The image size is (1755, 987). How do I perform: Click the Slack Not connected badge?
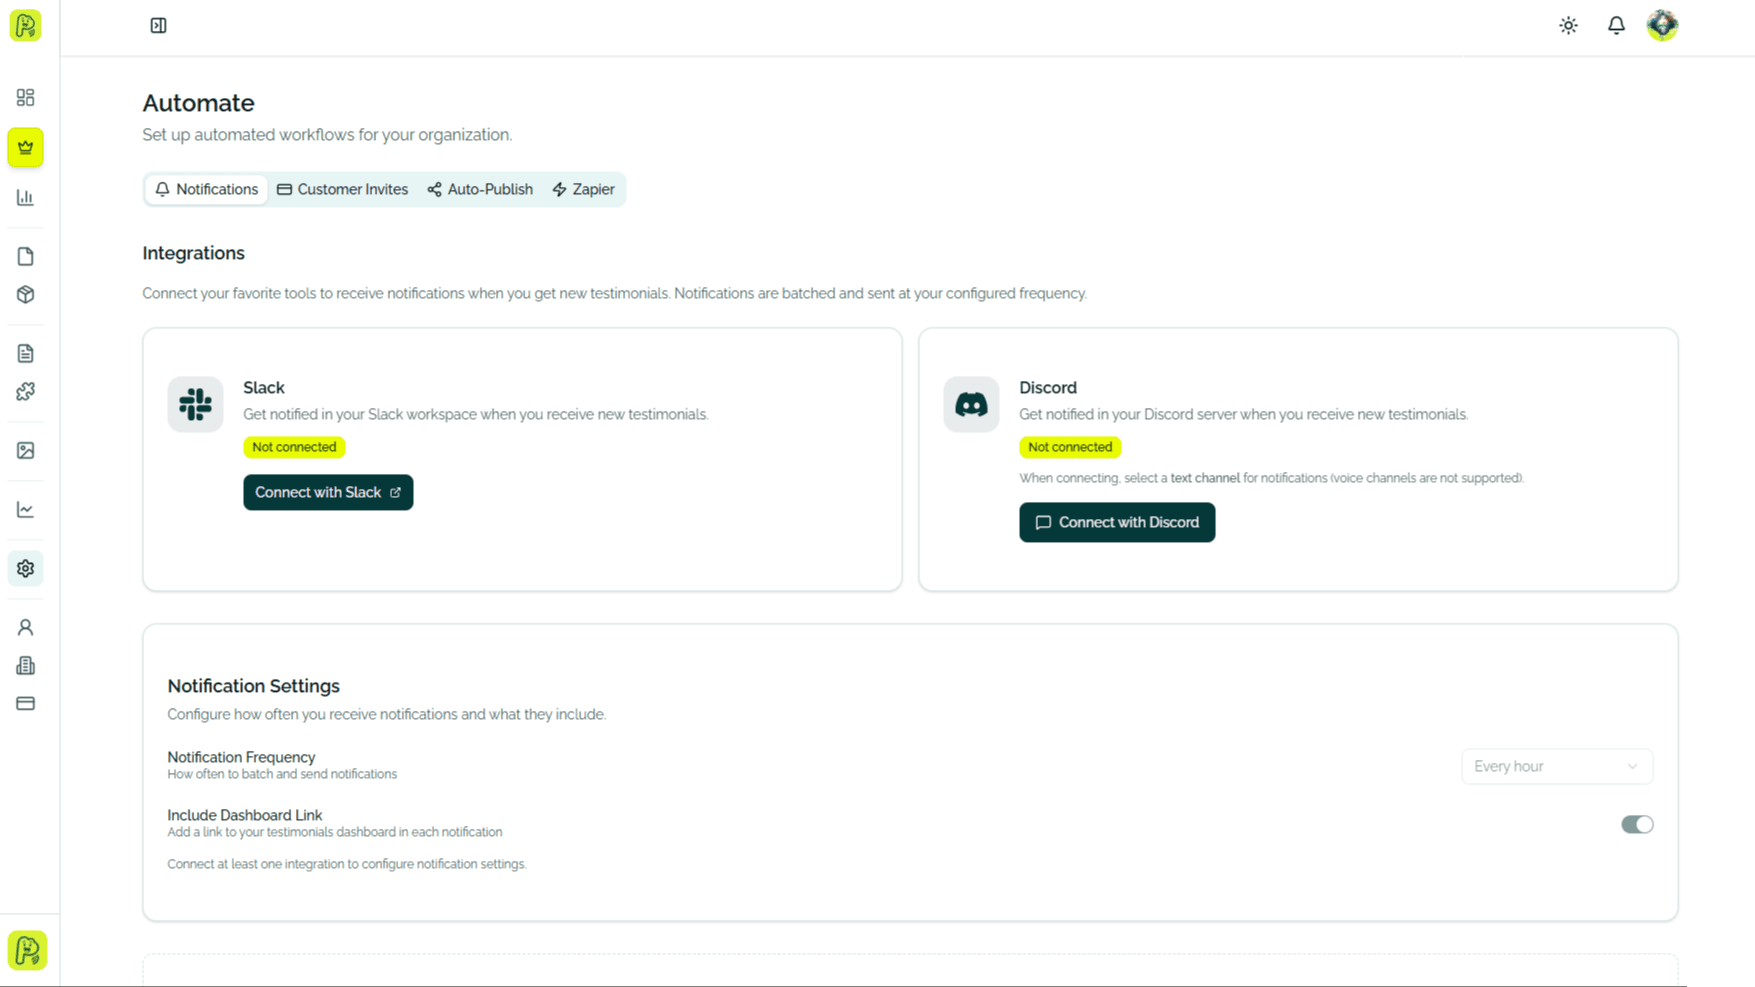294,447
